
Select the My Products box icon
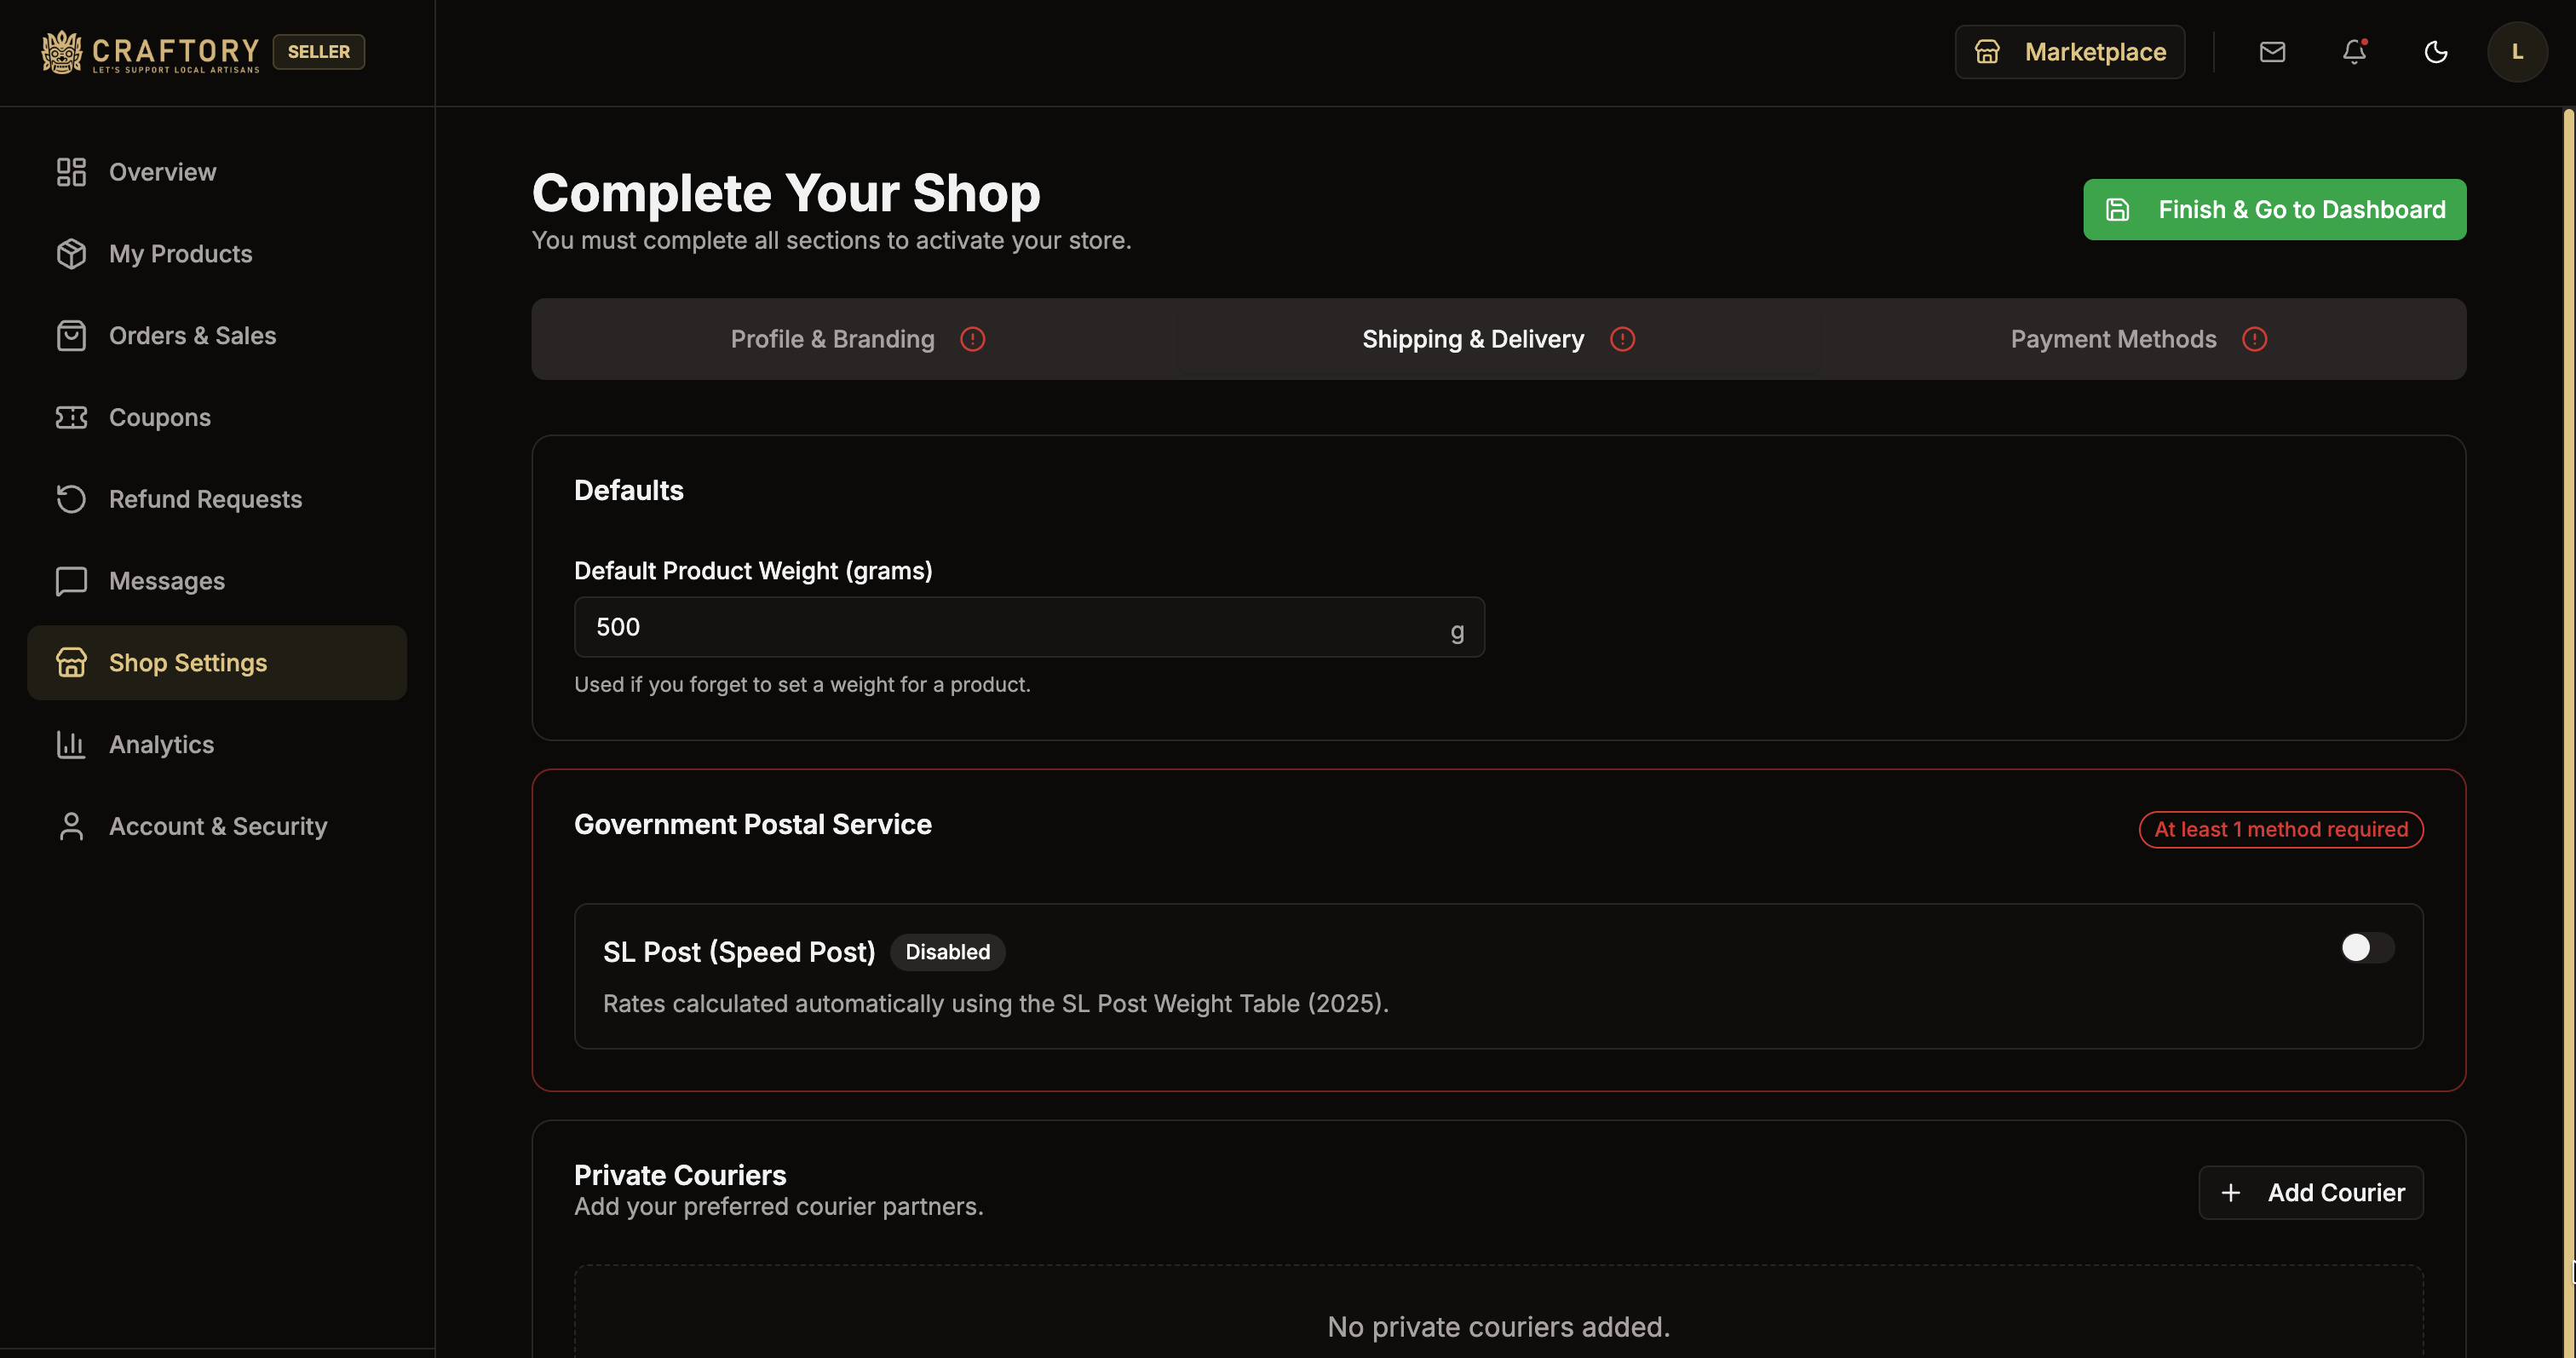[69, 253]
